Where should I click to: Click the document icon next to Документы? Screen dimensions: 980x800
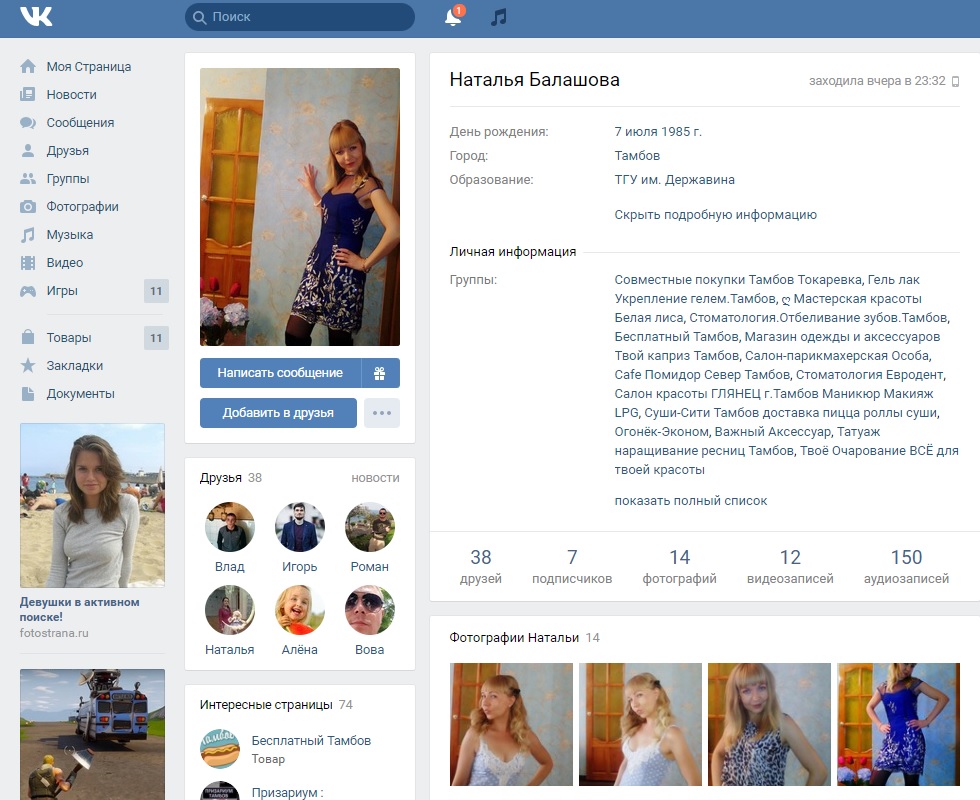pos(28,394)
